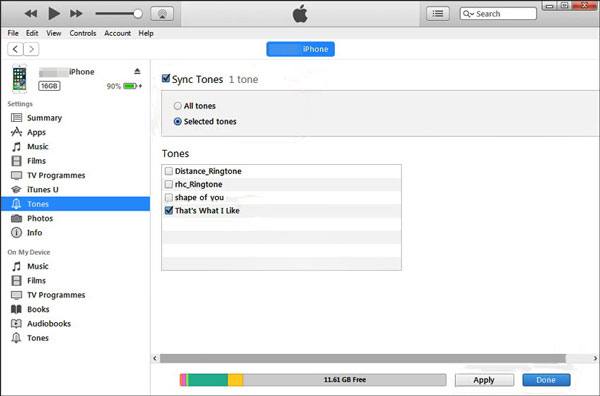Uncheck the Sync Tones checkbox
This screenshot has height=396, width=600.
166,78
